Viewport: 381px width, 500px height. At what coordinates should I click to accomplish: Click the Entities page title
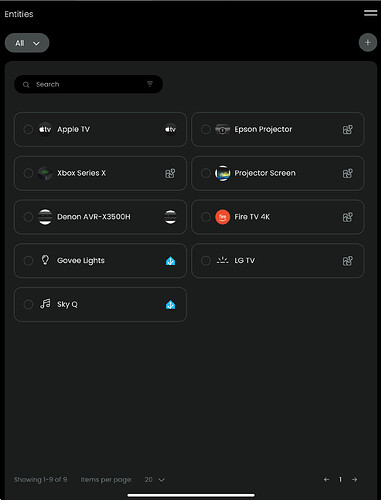(x=19, y=14)
